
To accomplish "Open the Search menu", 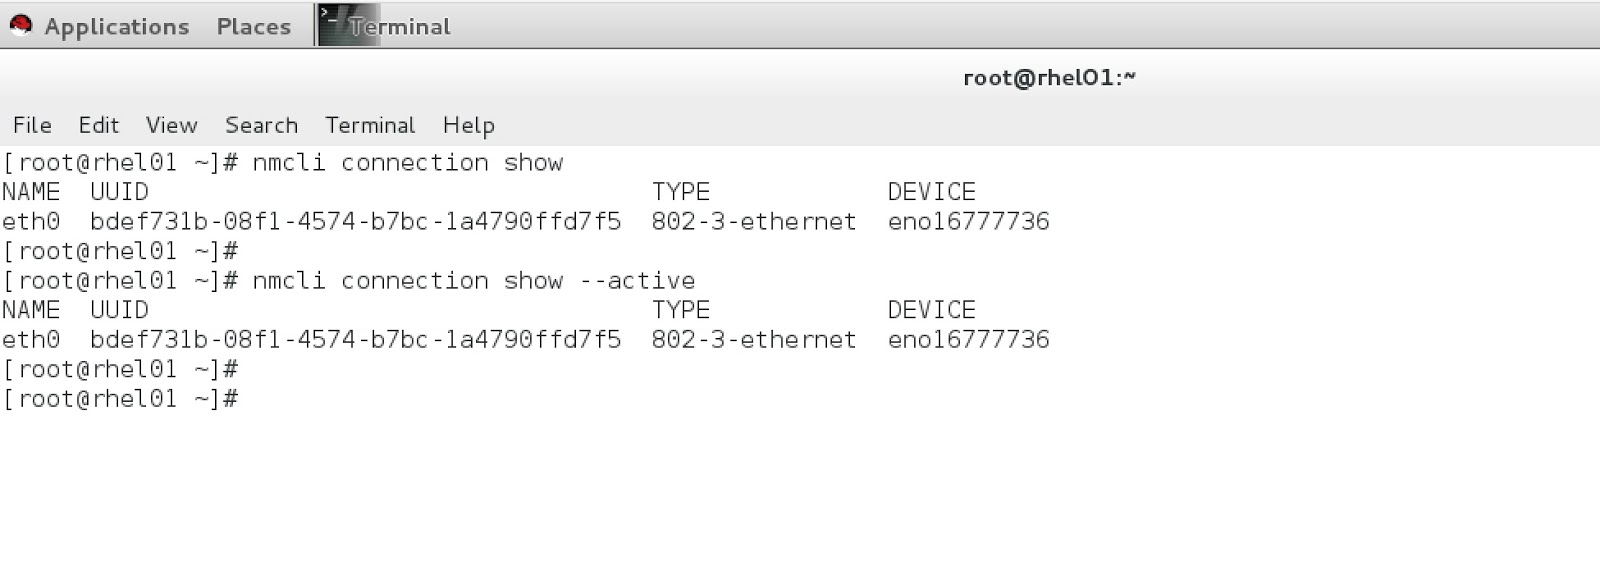I will [x=261, y=125].
